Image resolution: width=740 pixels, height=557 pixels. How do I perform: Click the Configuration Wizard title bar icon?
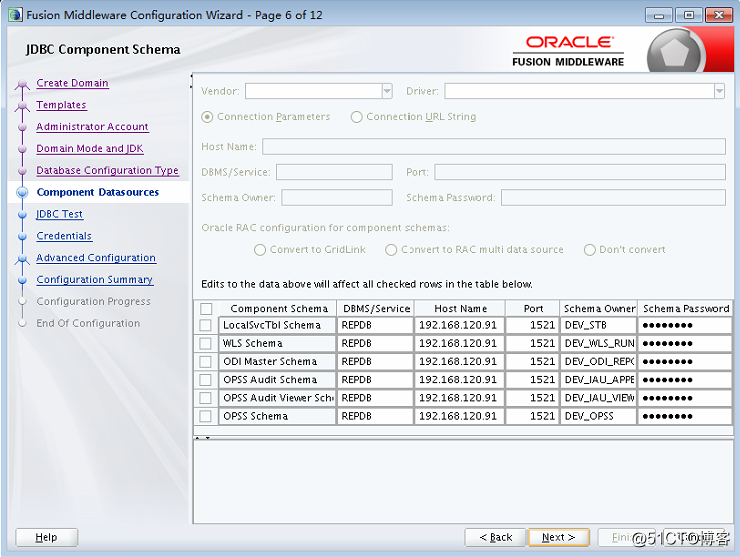pyautogui.click(x=15, y=15)
